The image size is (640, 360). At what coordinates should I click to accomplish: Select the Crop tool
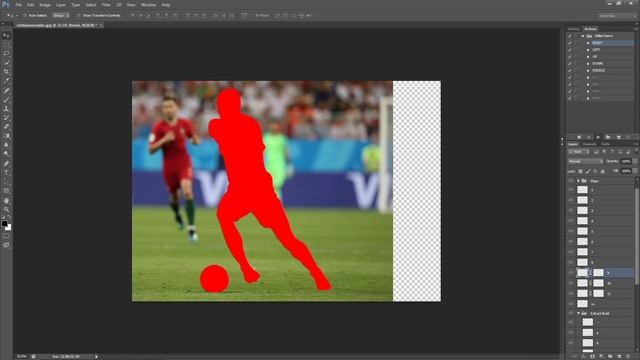pos(6,71)
